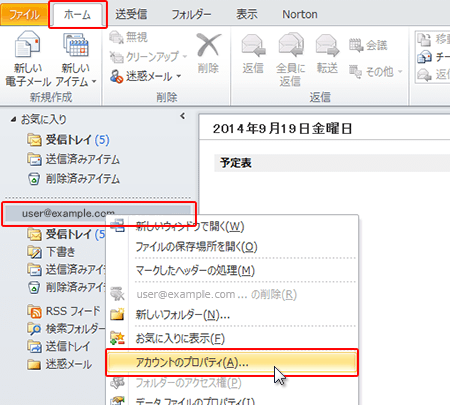This screenshot has width=450, height=405.
Task: Open 受信トレイ under user@example.com account
Action: click(66, 234)
